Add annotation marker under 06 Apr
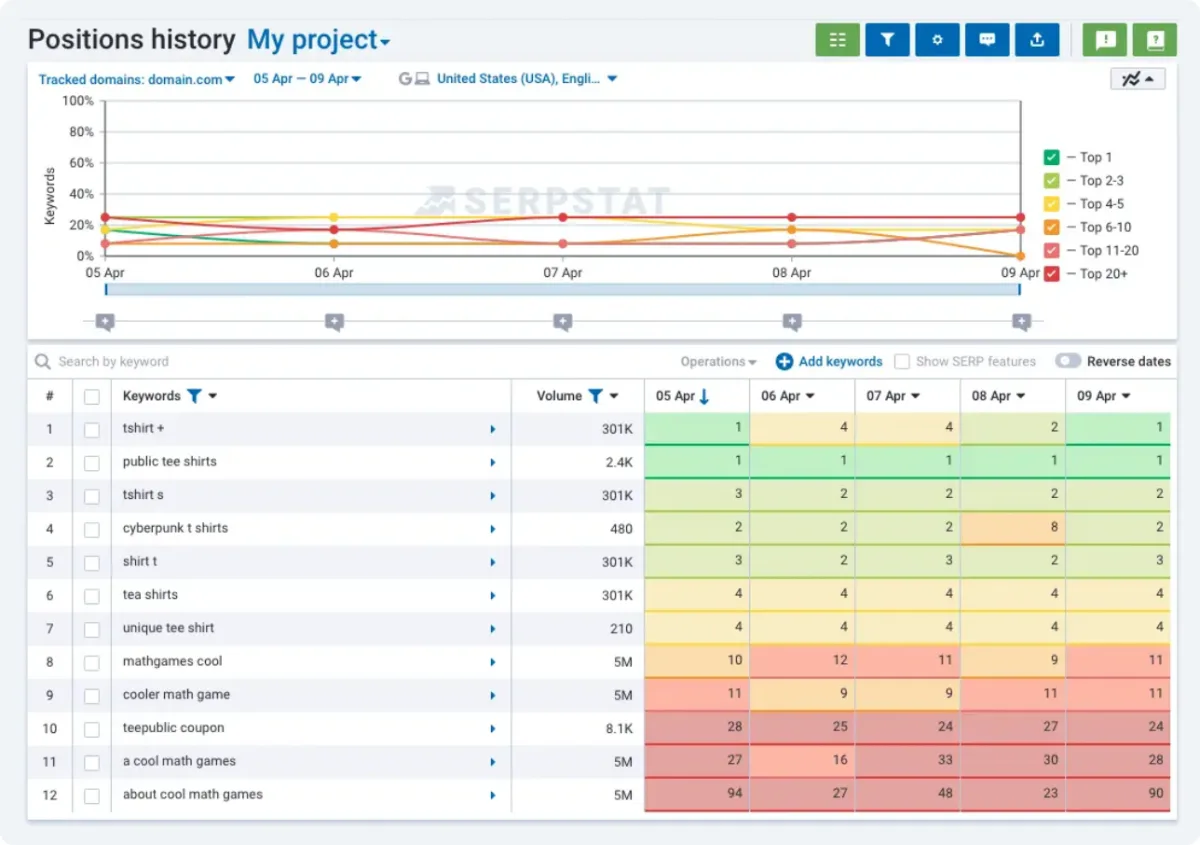Screen dimensions: 1200x845 334,322
